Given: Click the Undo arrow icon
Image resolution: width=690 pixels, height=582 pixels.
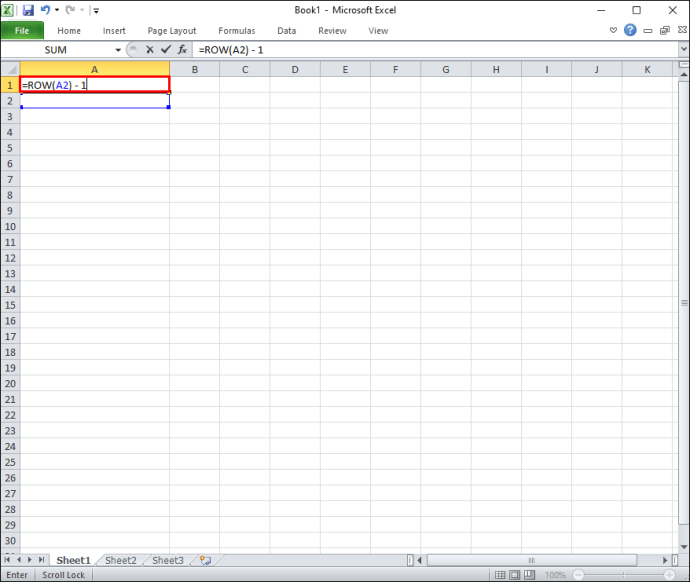Looking at the screenshot, I should [x=45, y=10].
